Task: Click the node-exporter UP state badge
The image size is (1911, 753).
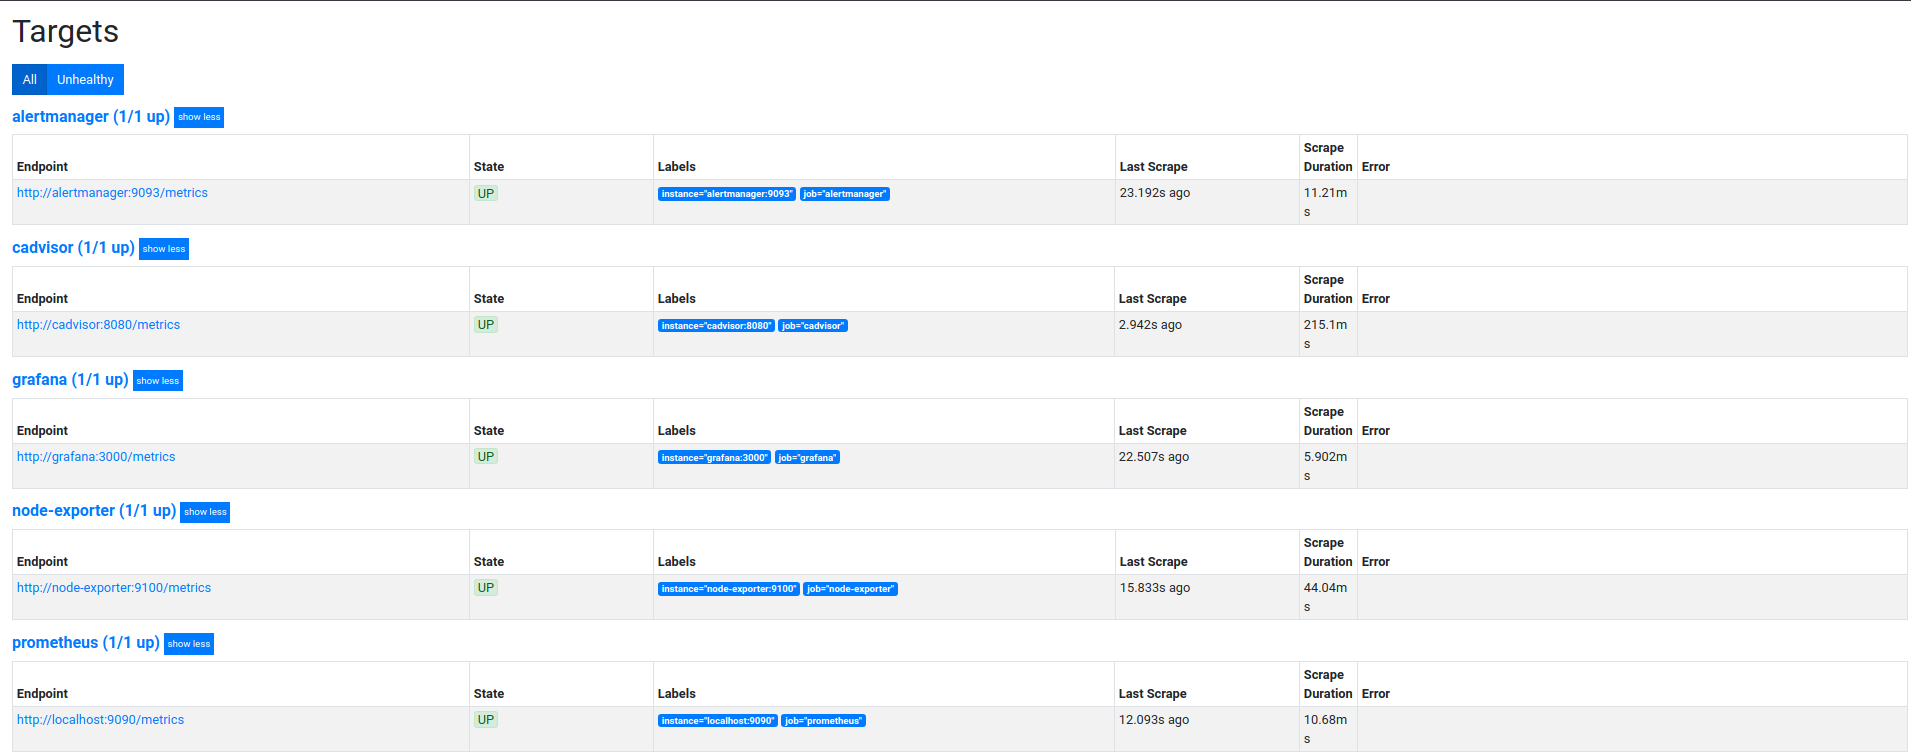Action: 486,588
